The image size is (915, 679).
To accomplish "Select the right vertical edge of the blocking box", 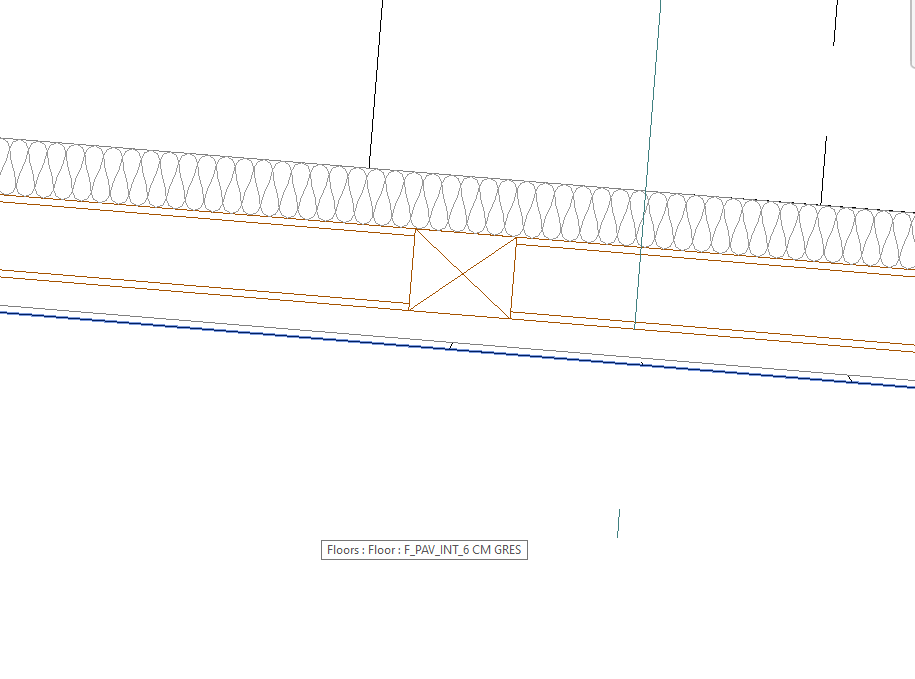I will point(513,277).
